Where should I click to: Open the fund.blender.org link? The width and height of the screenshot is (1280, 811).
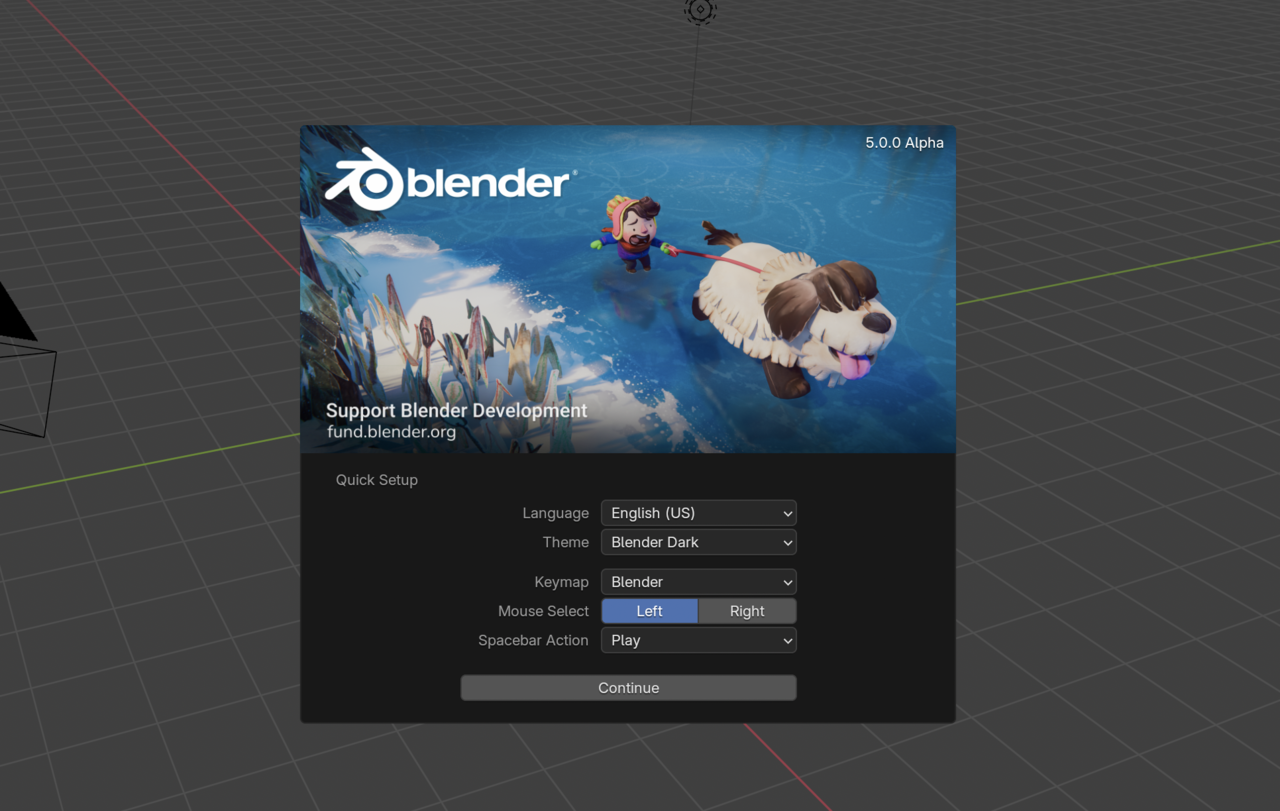pyautogui.click(x=391, y=432)
